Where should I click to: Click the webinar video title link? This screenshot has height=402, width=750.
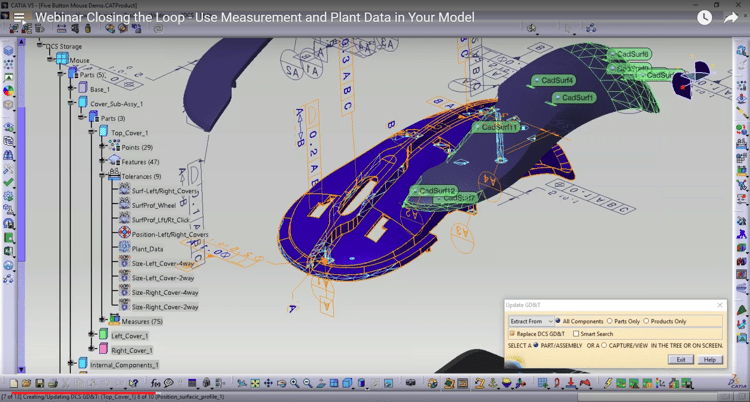pyautogui.click(x=255, y=18)
